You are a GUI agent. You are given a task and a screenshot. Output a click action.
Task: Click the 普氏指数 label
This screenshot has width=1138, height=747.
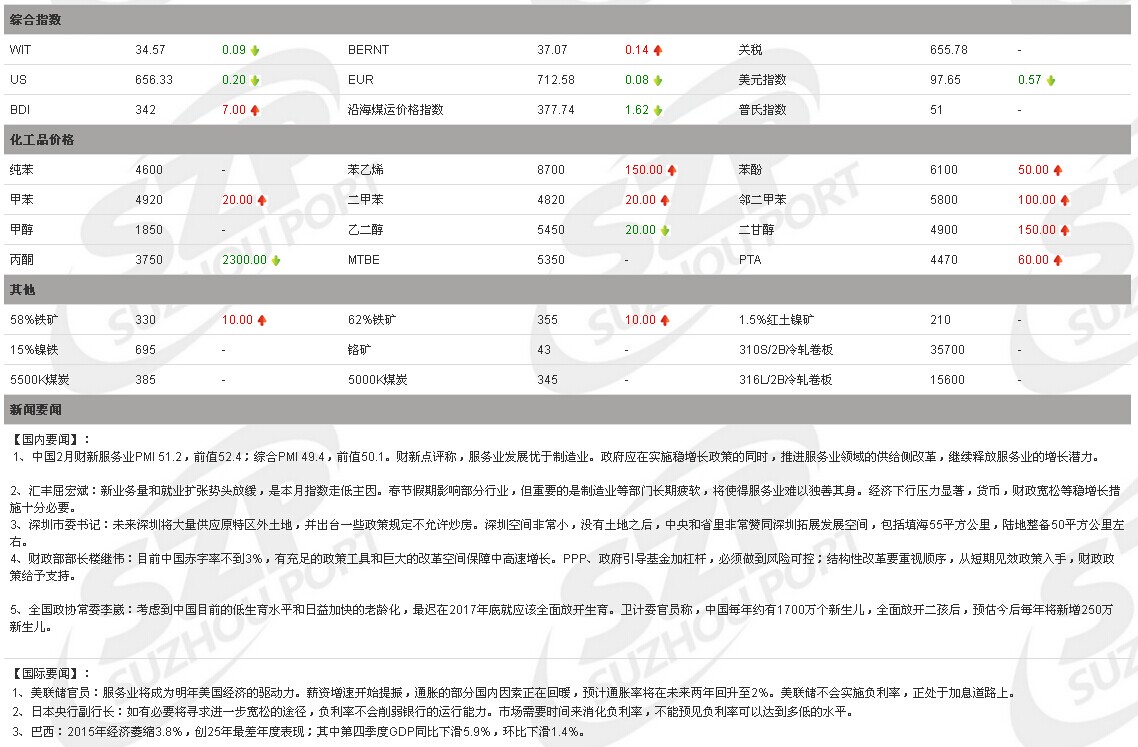762,110
